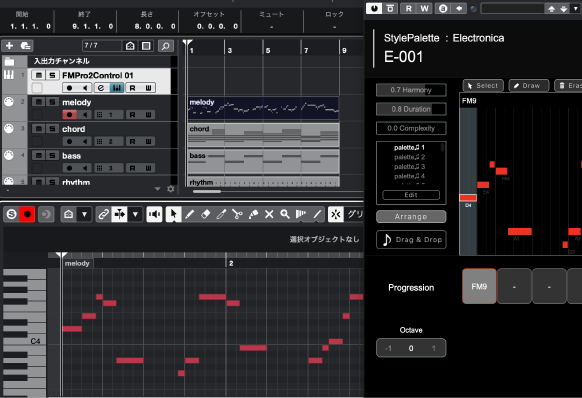The image size is (582, 398).
Task: Select palette 3 in the palette list
Action: [409, 167]
